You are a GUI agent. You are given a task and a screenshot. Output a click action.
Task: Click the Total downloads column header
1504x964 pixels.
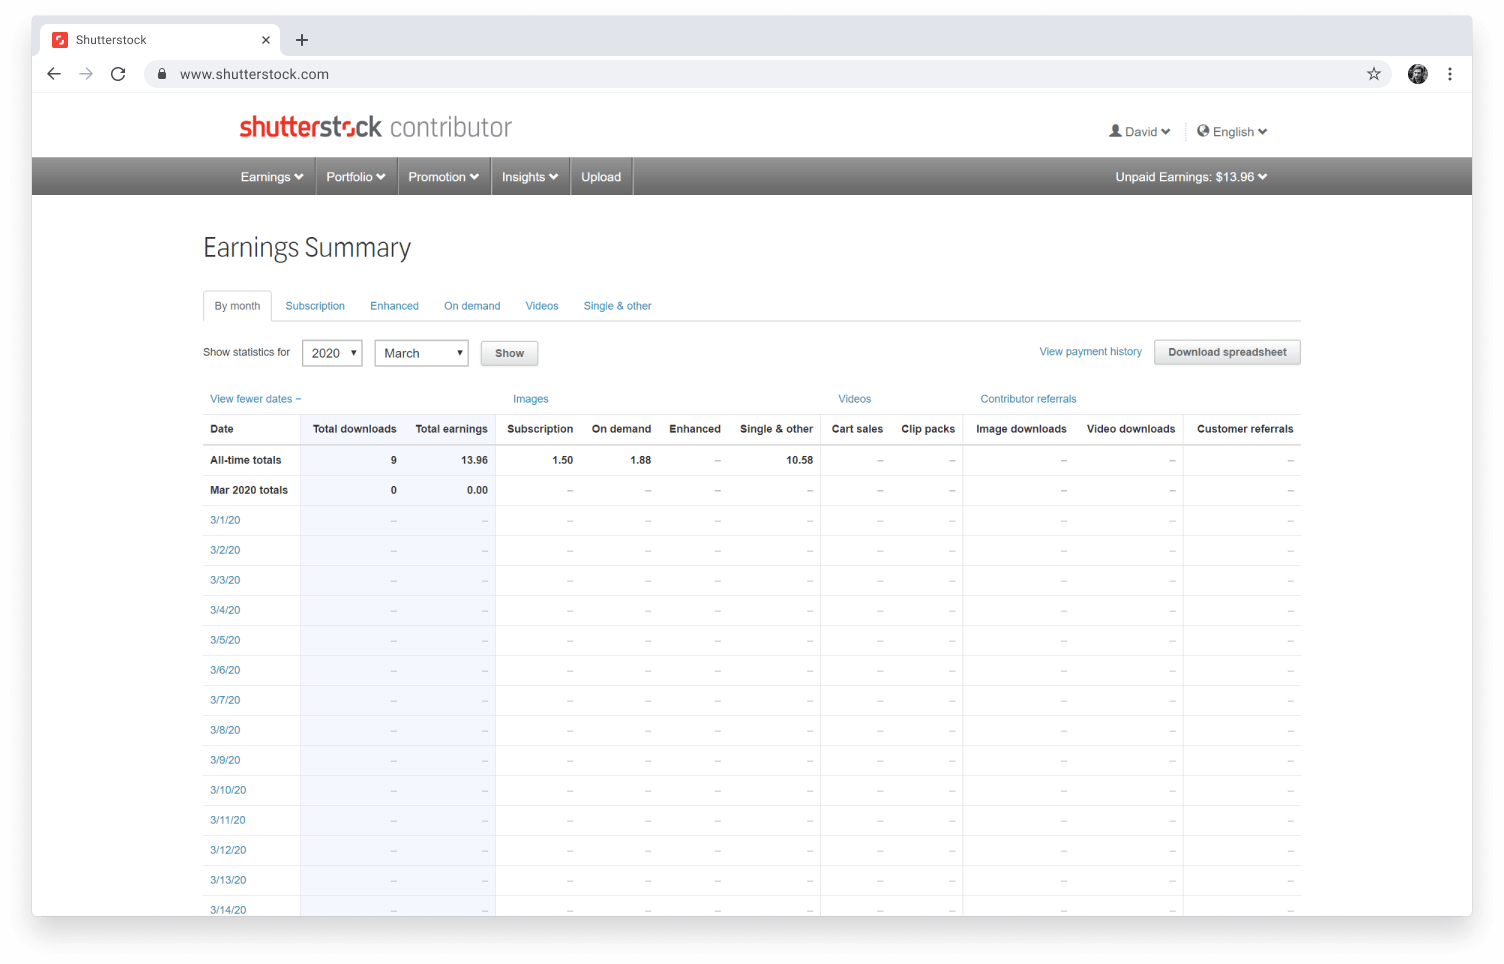(354, 429)
